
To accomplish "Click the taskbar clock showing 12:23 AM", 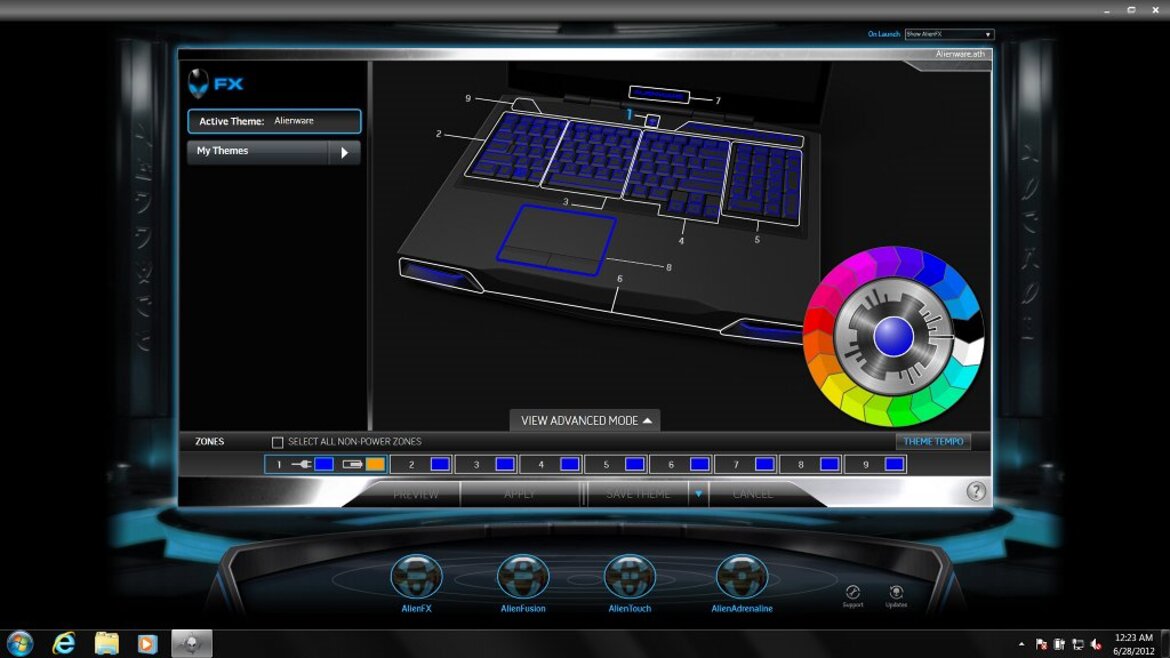I will [x=1133, y=645].
